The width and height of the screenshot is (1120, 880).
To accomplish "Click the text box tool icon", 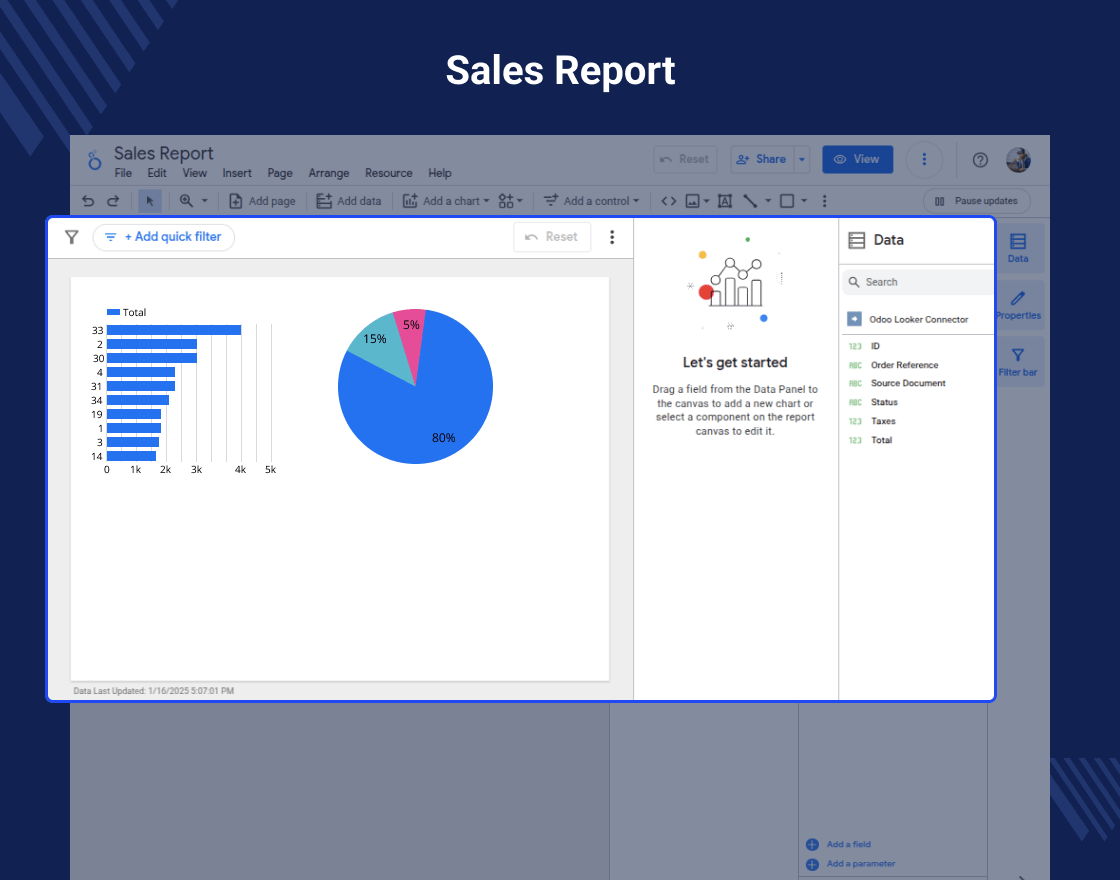I will pyautogui.click(x=724, y=201).
